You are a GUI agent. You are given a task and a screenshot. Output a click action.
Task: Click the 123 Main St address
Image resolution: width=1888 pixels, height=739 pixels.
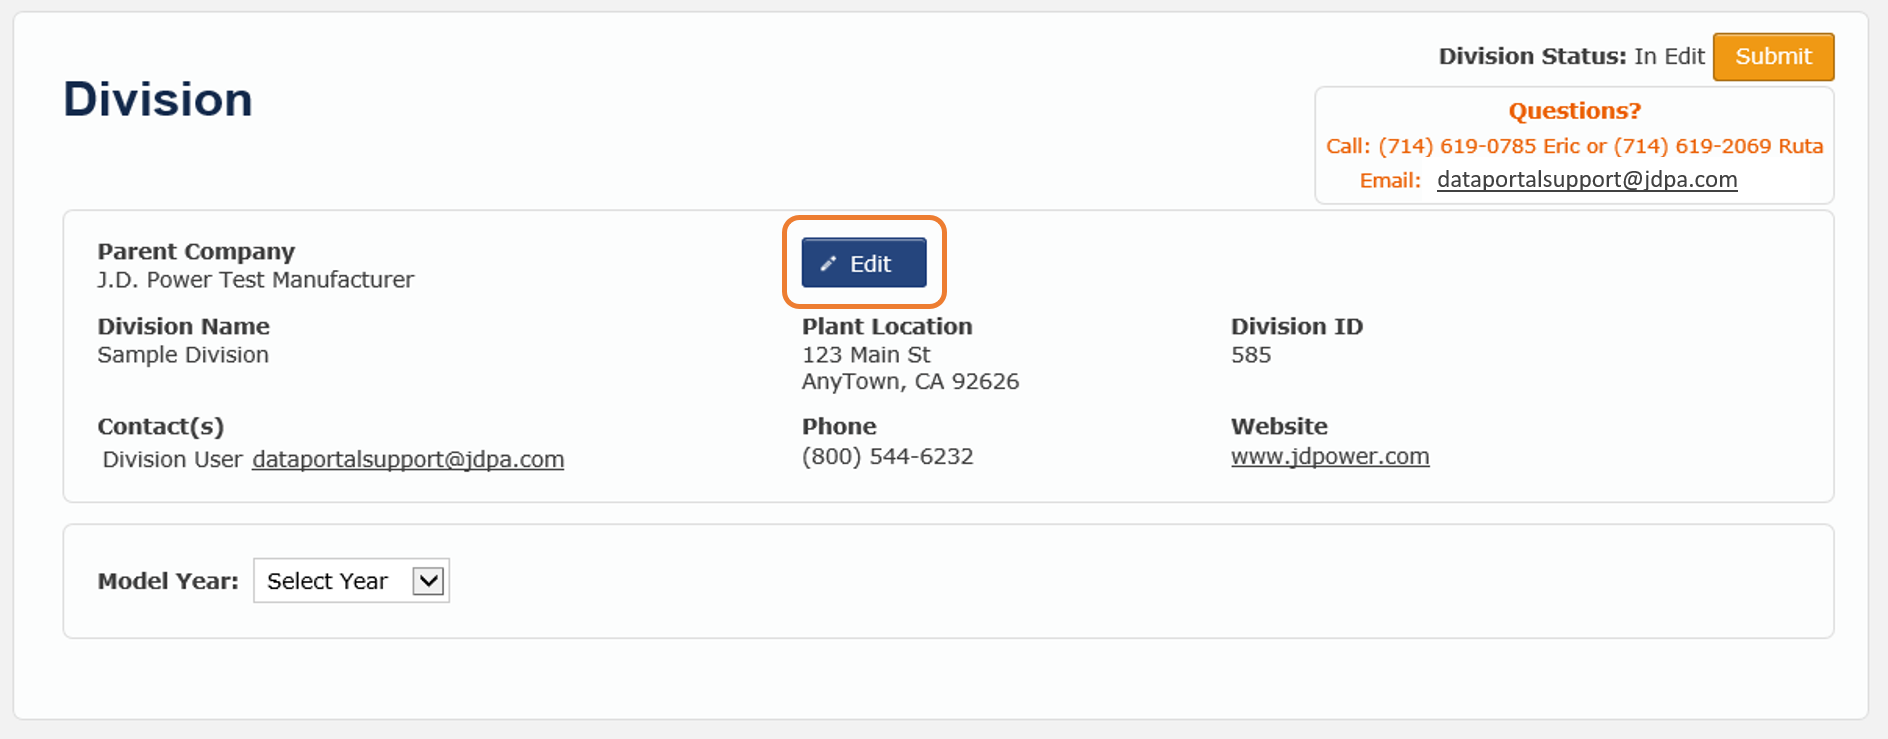866,355
